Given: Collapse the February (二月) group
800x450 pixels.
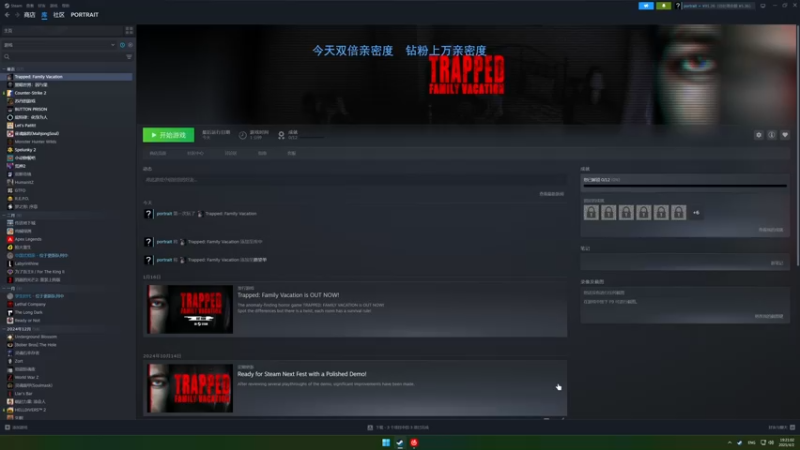Looking at the screenshot, I should (5, 215).
